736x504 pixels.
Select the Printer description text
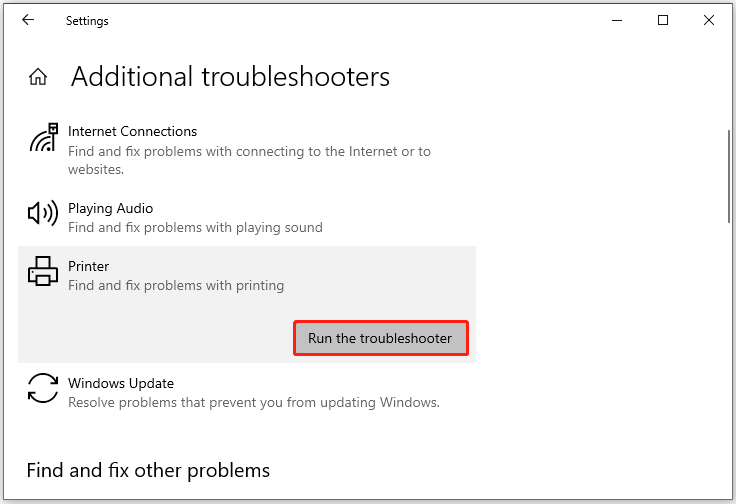(176, 286)
